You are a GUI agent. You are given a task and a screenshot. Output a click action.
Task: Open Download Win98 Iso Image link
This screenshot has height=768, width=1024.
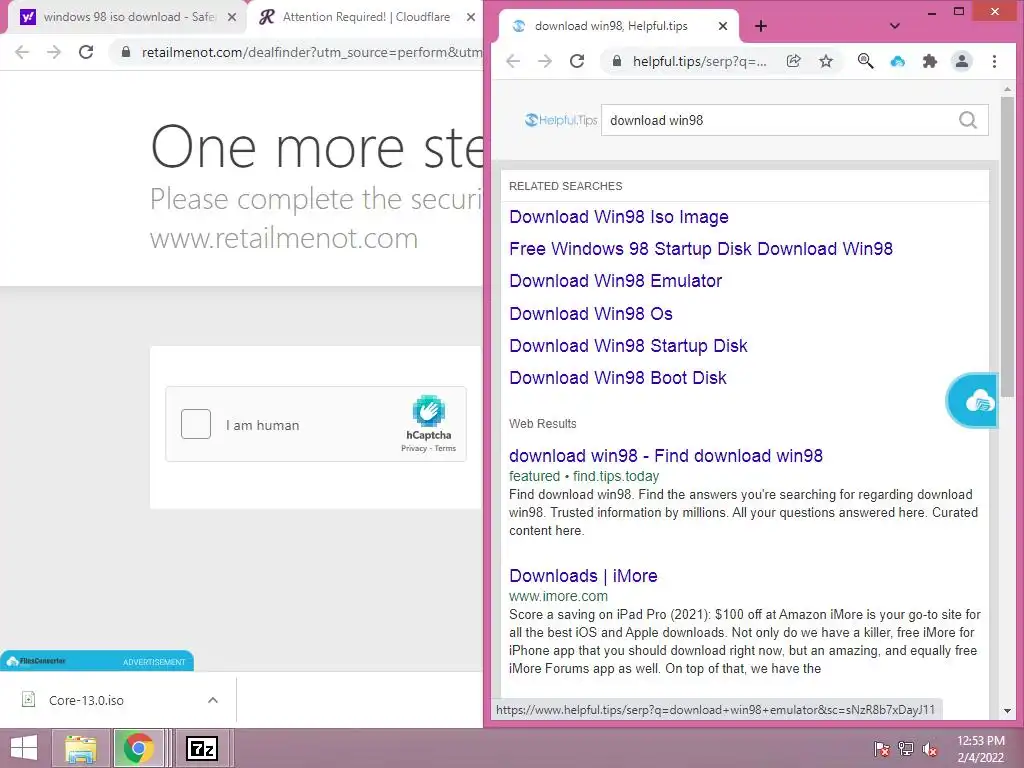point(618,217)
